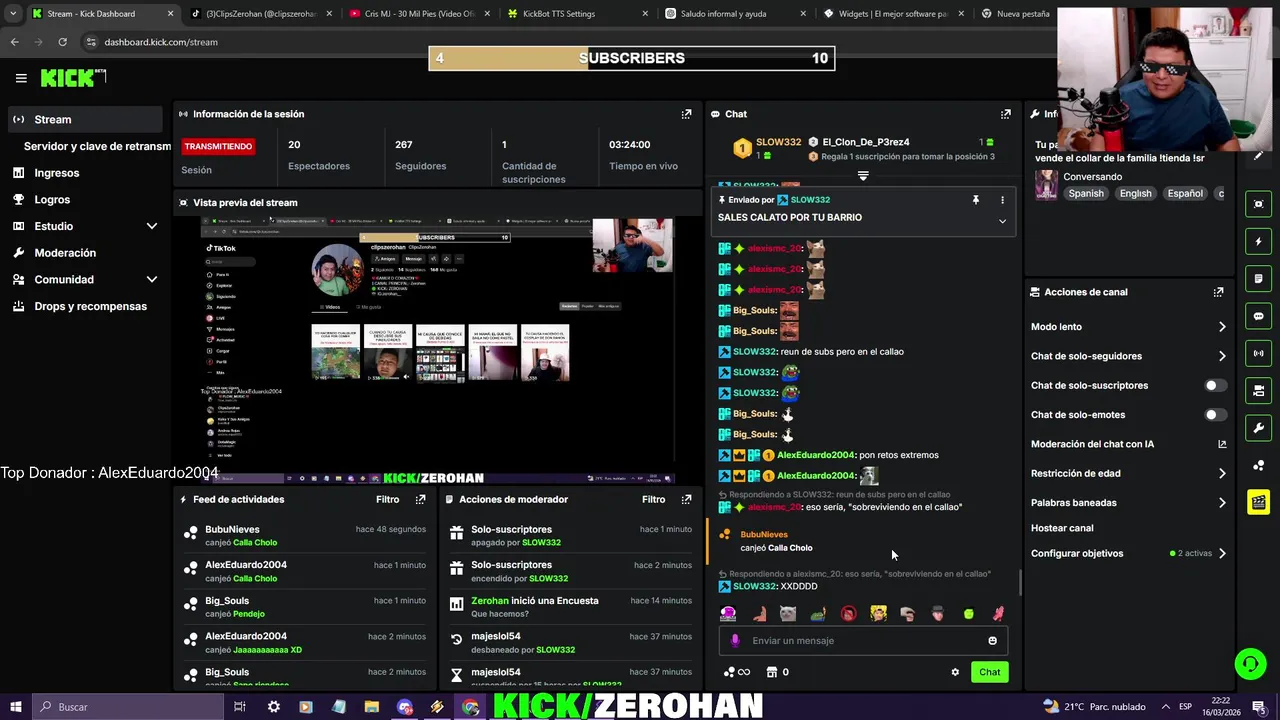This screenshot has width=1280, height=720.
Task: Open Drops y recompensas in the sidebar
Action: pos(90,306)
